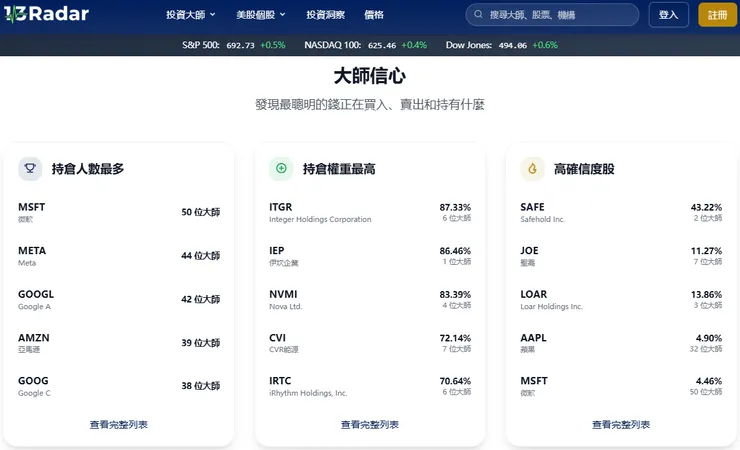Click the 13.86% value for LOAR

[x=706, y=294]
